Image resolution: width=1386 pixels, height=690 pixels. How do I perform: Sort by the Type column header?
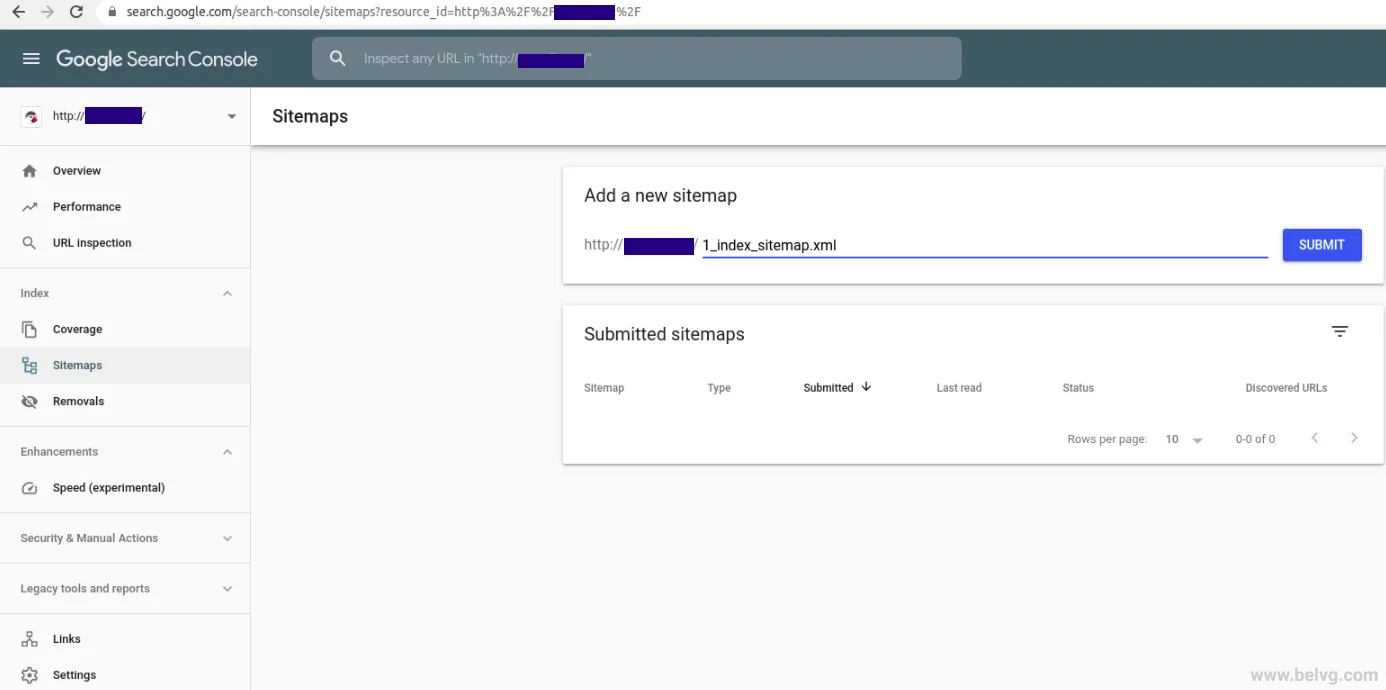tap(719, 388)
